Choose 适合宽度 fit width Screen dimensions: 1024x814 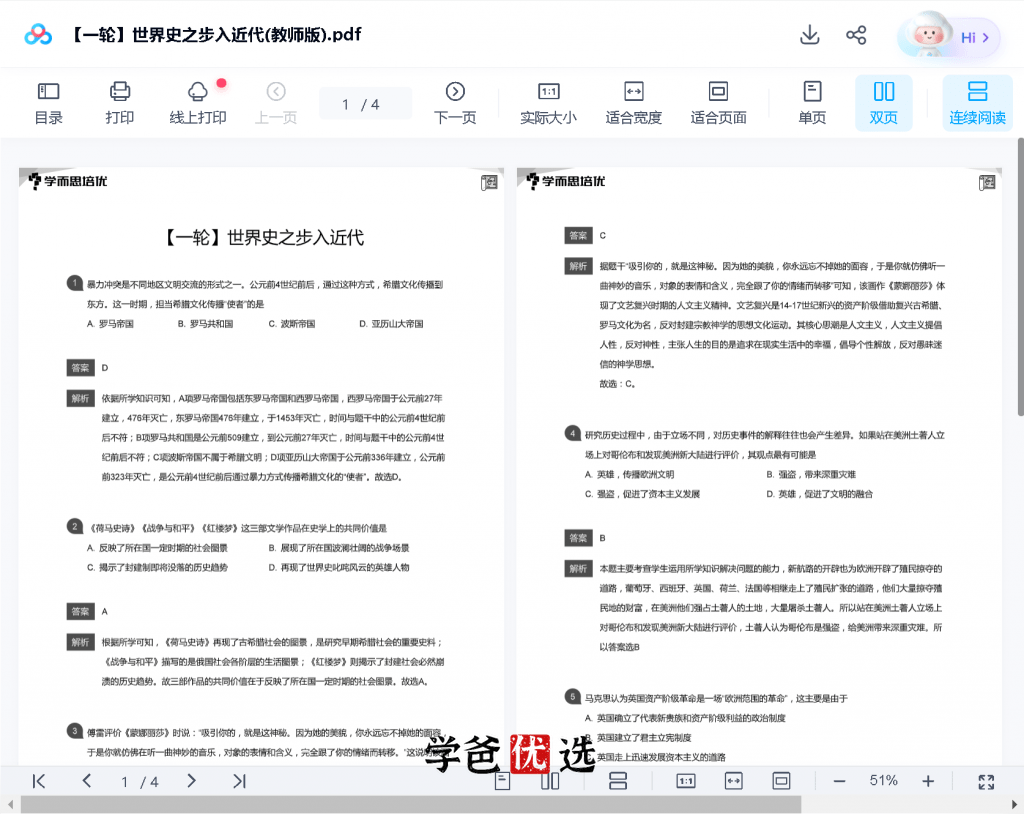pos(633,103)
